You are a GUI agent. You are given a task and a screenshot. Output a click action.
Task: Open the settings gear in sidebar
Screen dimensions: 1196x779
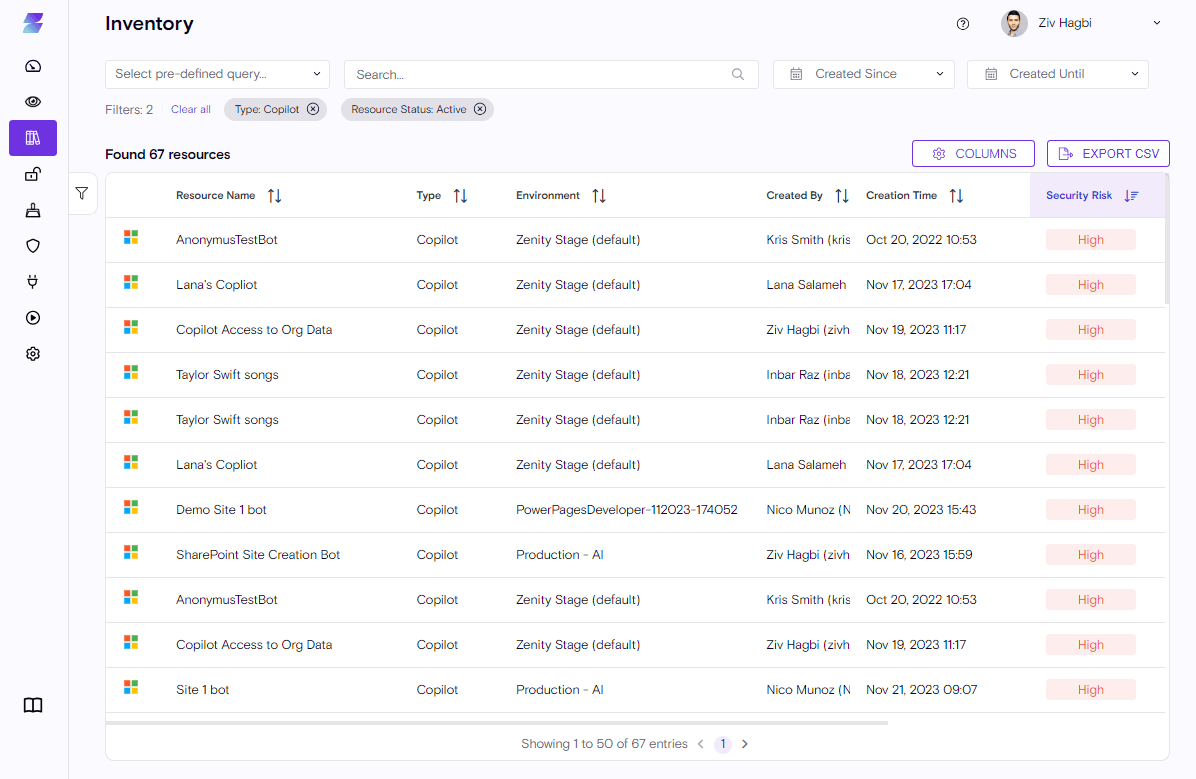click(x=33, y=353)
